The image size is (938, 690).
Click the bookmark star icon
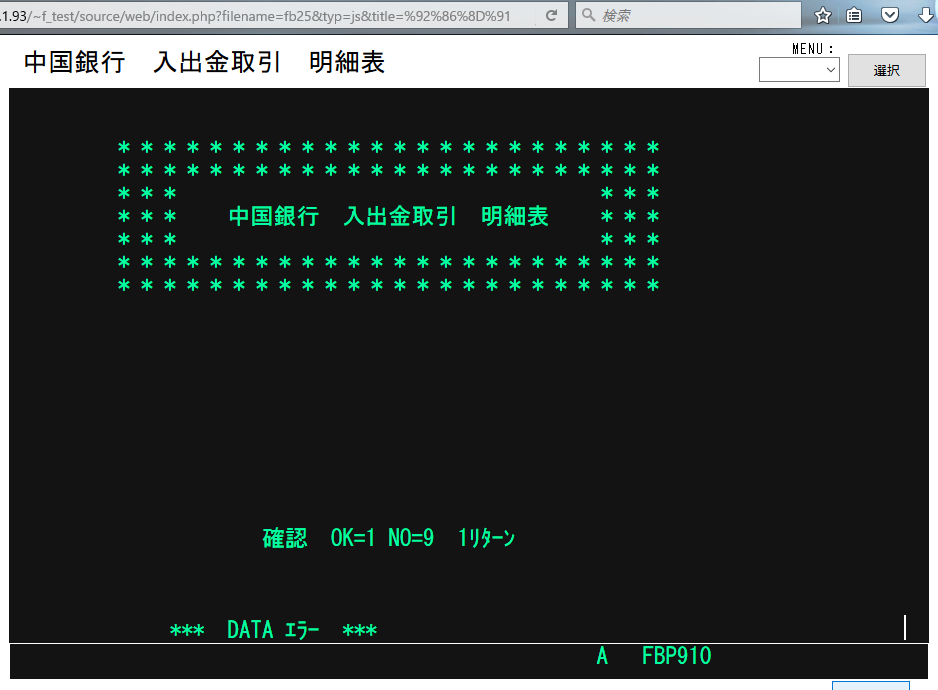click(x=823, y=16)
